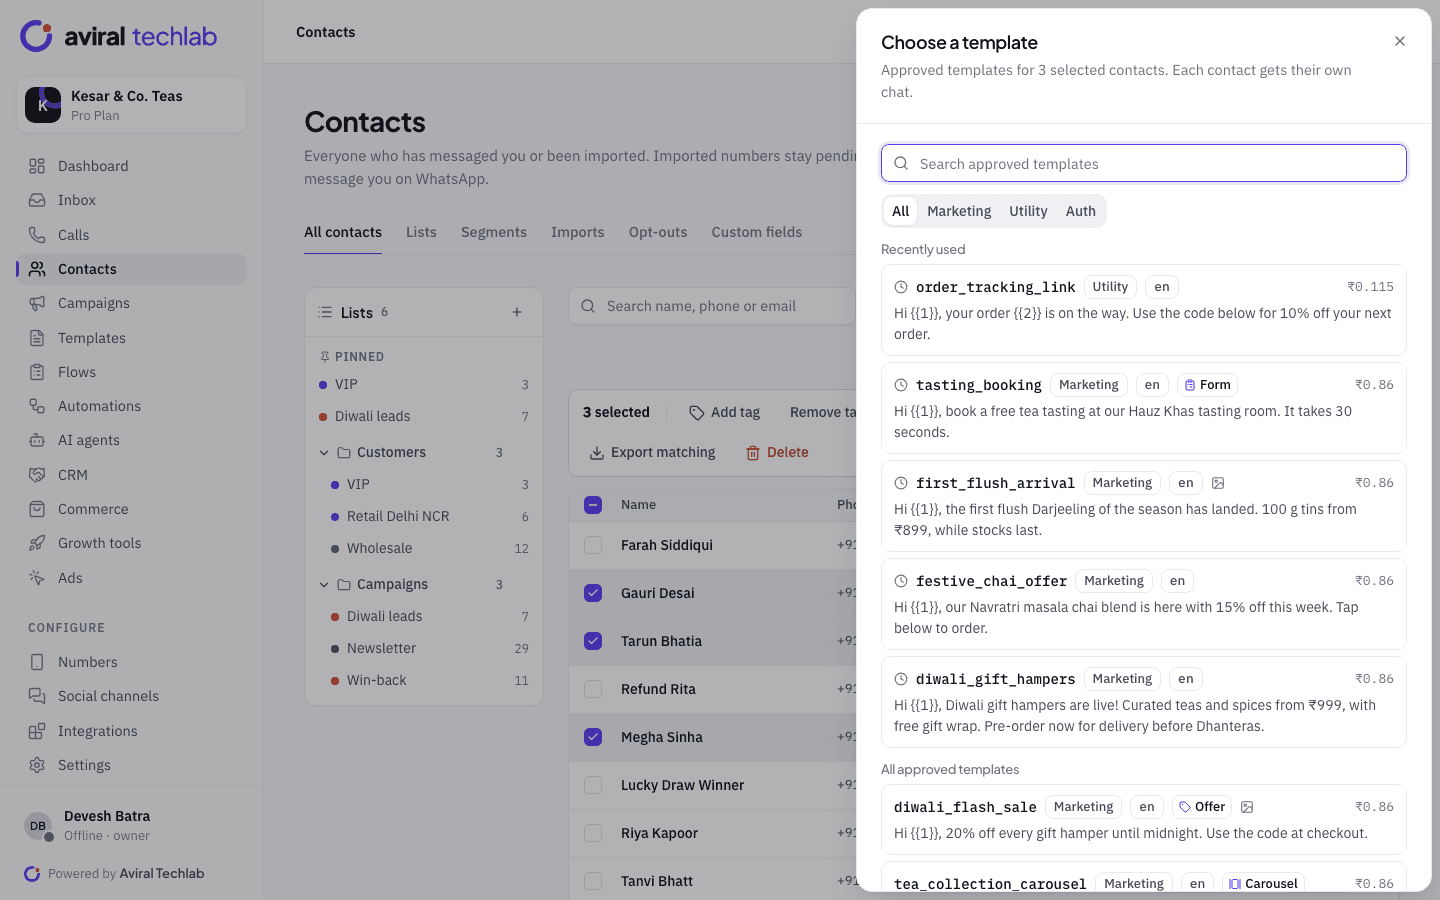
Task: Tick the Refund Rita checkbox
Action: (x=593, y=689)
